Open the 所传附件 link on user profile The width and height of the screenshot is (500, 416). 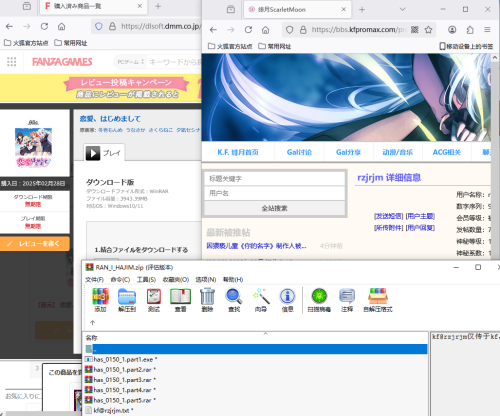click(x=389, y=228)
